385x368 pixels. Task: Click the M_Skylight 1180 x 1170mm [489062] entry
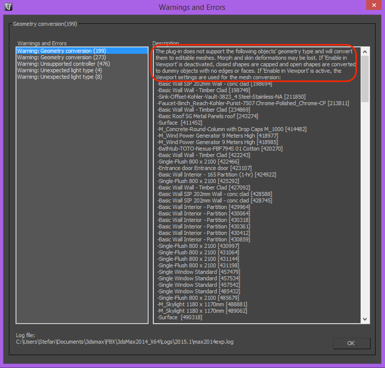[x=202, y=311]
